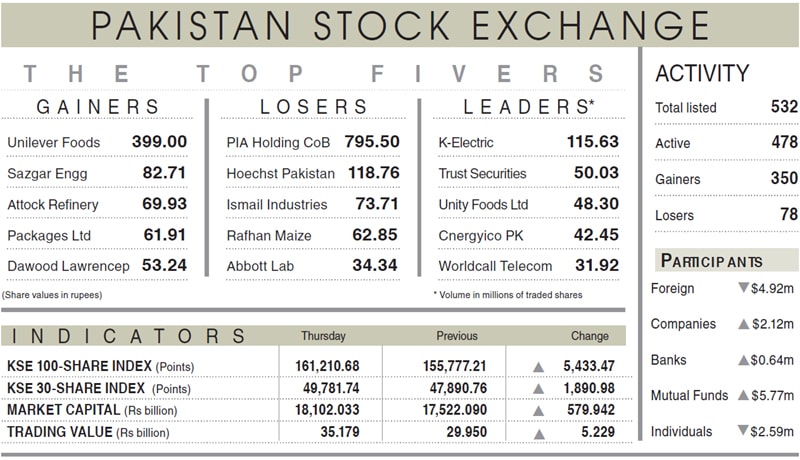
Task: Click the KSE 100-Share Index Thursday value
Action: pos(327,367)
